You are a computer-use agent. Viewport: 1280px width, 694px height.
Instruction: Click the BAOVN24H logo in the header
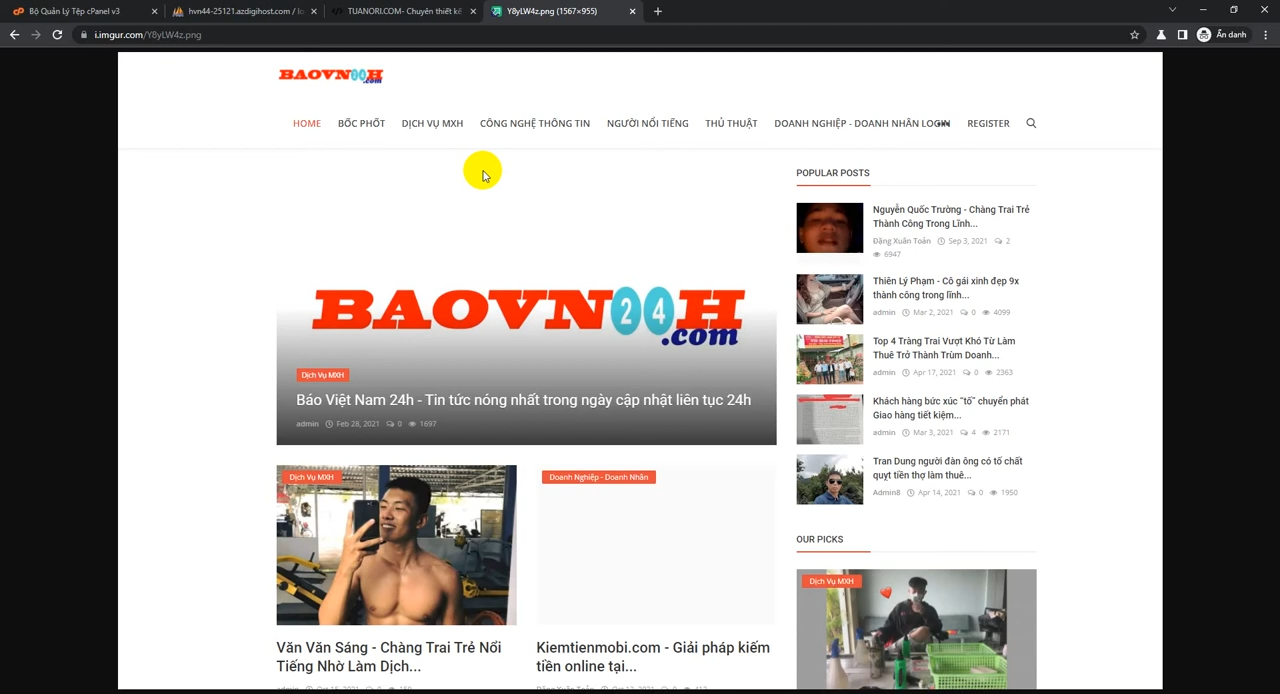click(331, 75)
